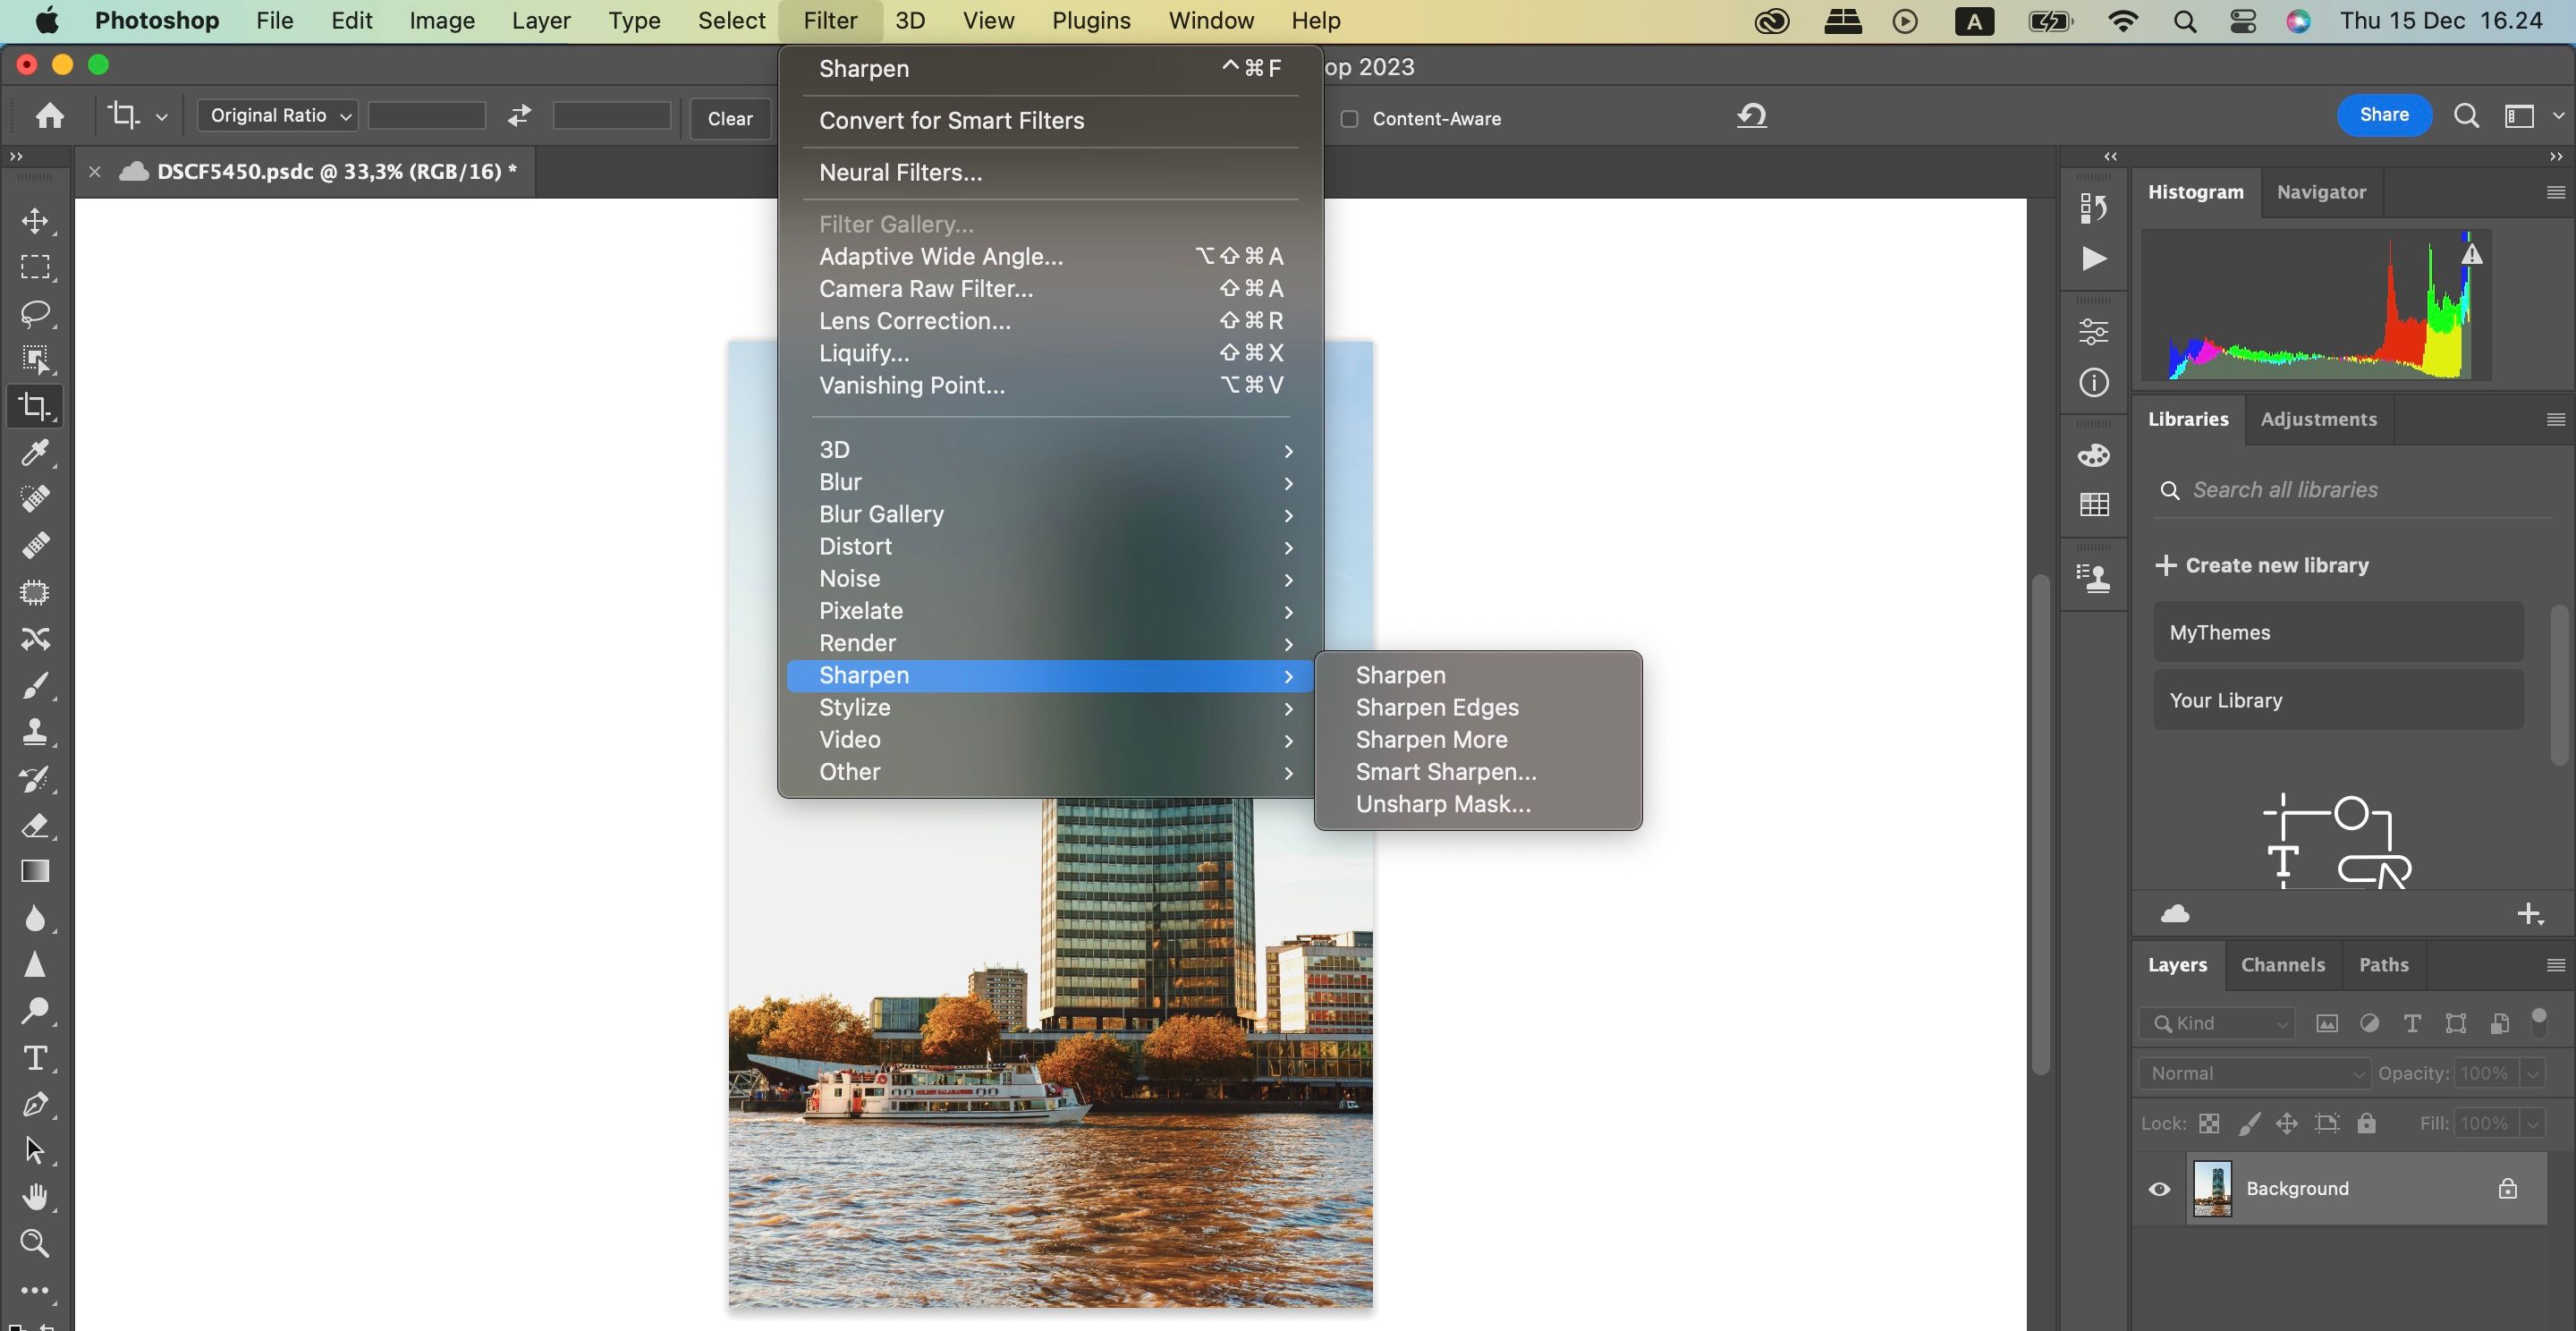Click the Background layer thumbnail
Viewport: 2576px width, 1331px height.
pos(2212,1188)
